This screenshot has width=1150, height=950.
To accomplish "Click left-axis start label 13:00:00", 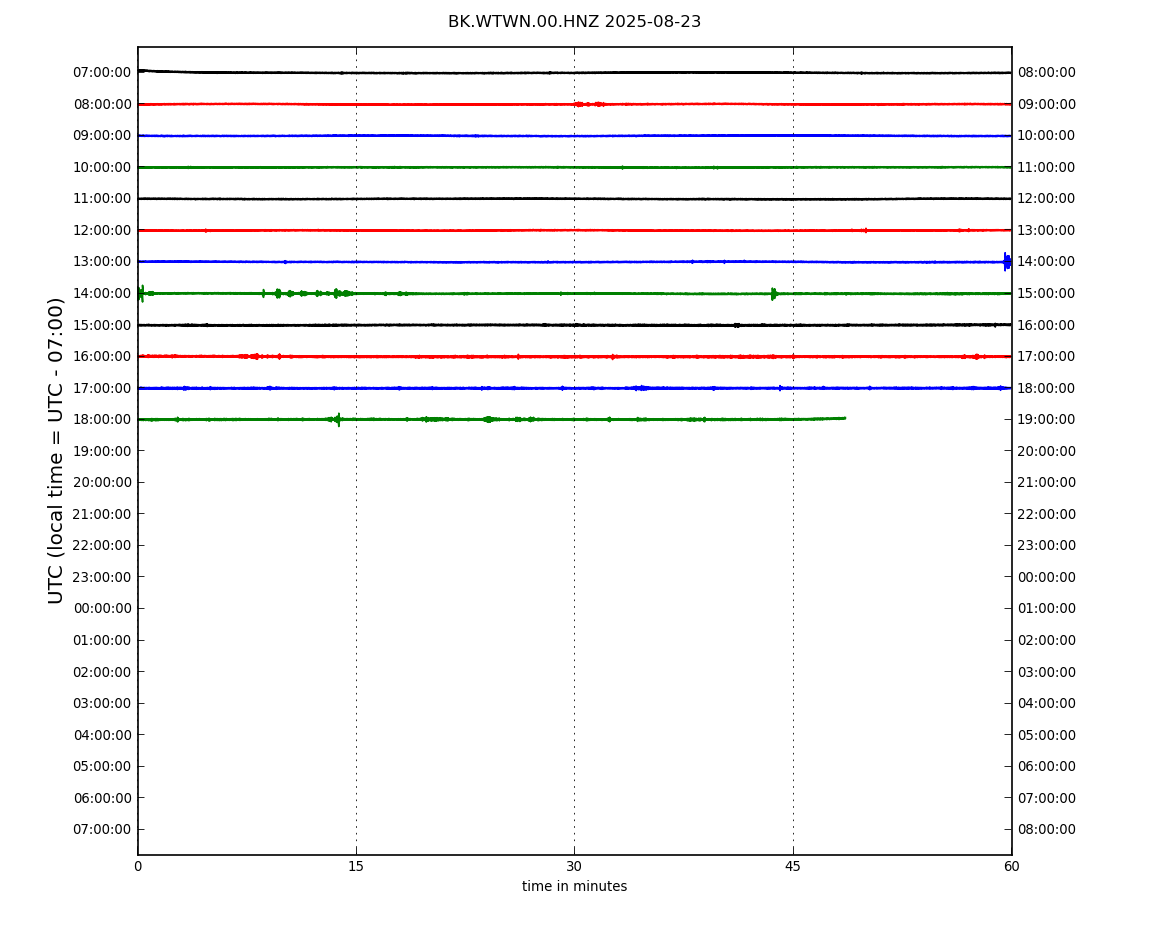I will pos(103,261).
